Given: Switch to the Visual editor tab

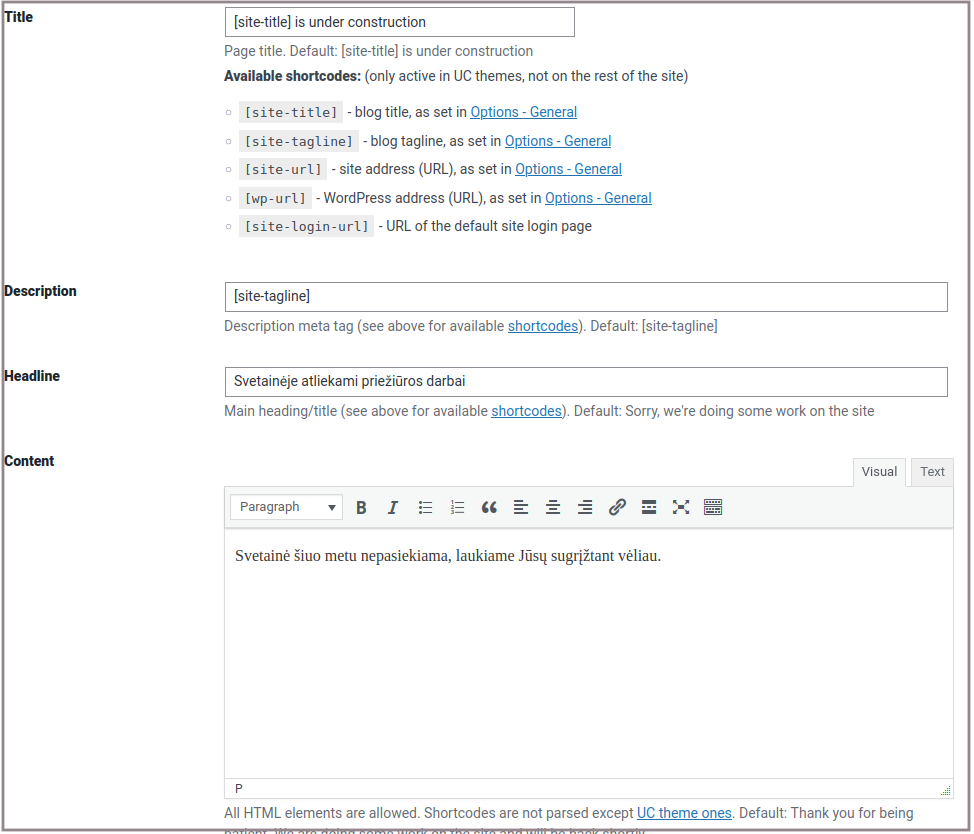Looking at the screenshot, I should 879,472.
